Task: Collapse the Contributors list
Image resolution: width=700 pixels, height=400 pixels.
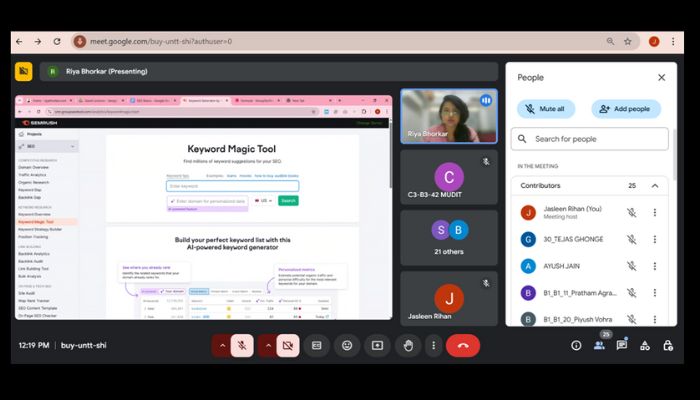Action: pos(655,186)
